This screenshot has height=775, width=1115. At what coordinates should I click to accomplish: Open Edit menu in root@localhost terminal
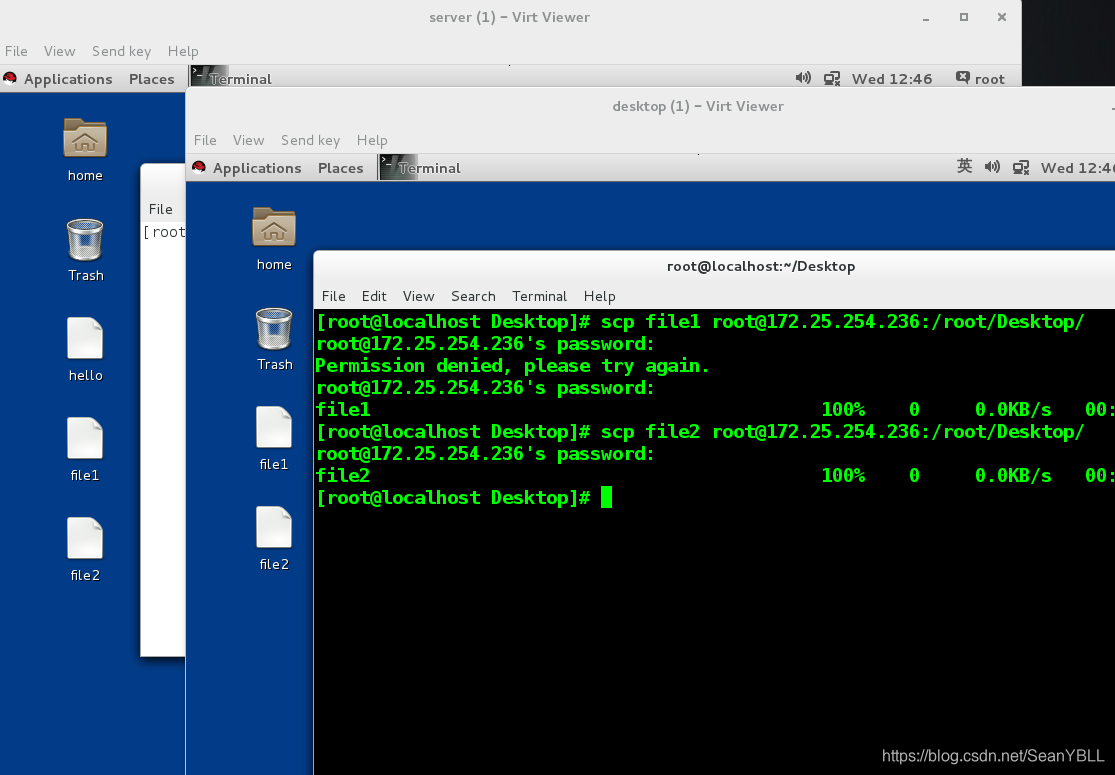click(374, 296)
